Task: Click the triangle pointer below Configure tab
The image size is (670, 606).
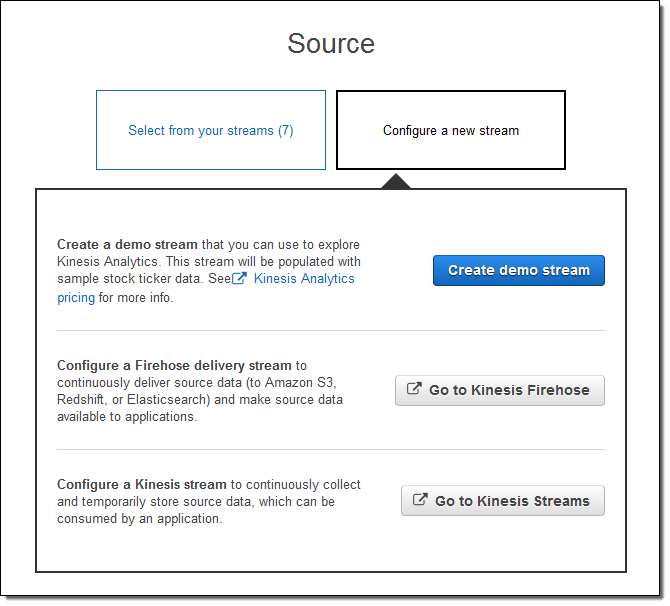Action: coord(396,180)
